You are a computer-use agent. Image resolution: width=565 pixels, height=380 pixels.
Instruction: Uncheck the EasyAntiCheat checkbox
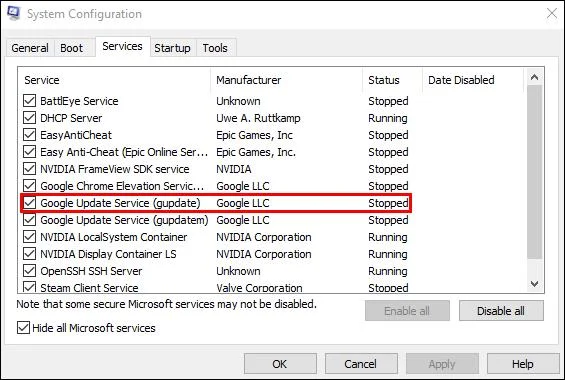tap(30, 135)
